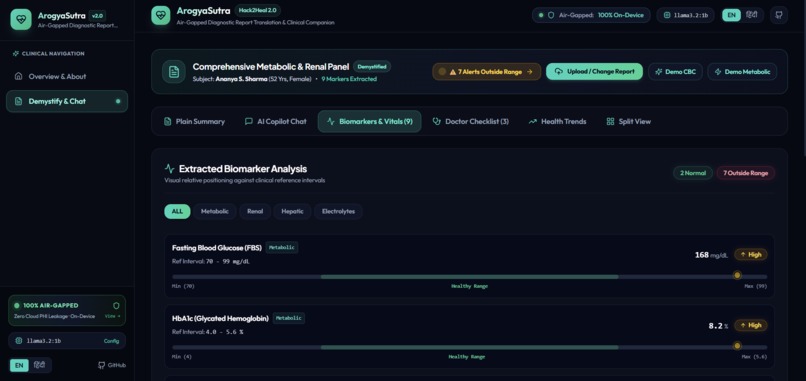This screenshot has width=806, height=381.
Task: Click Metabolic tag on HbA1c row
Action: point(289,318)
